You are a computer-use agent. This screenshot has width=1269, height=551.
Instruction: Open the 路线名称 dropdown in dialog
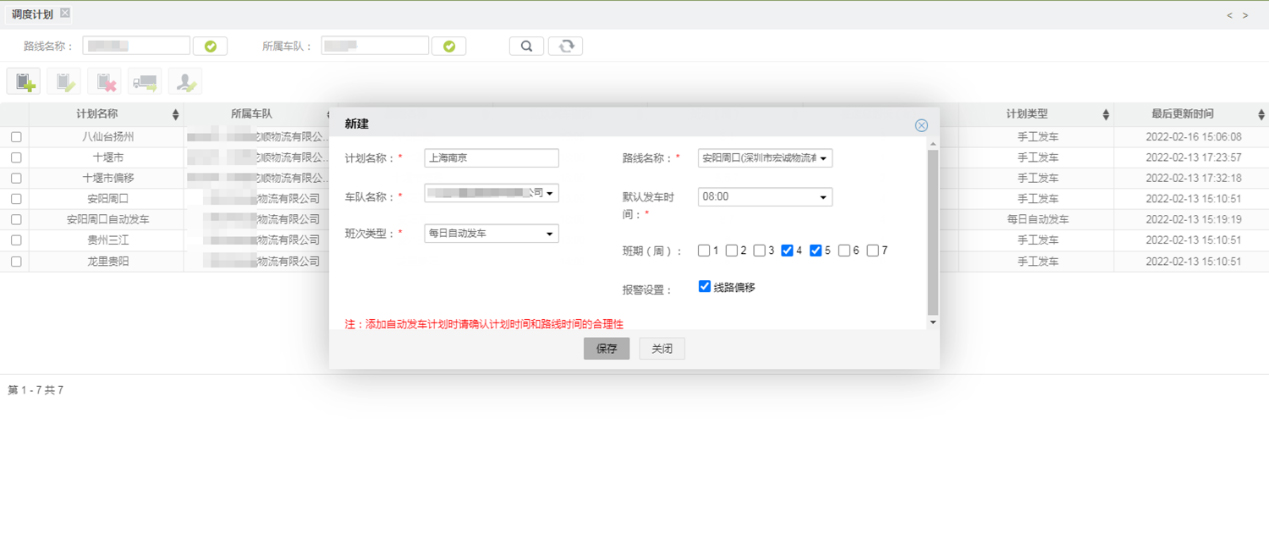[x=764, y=158]
